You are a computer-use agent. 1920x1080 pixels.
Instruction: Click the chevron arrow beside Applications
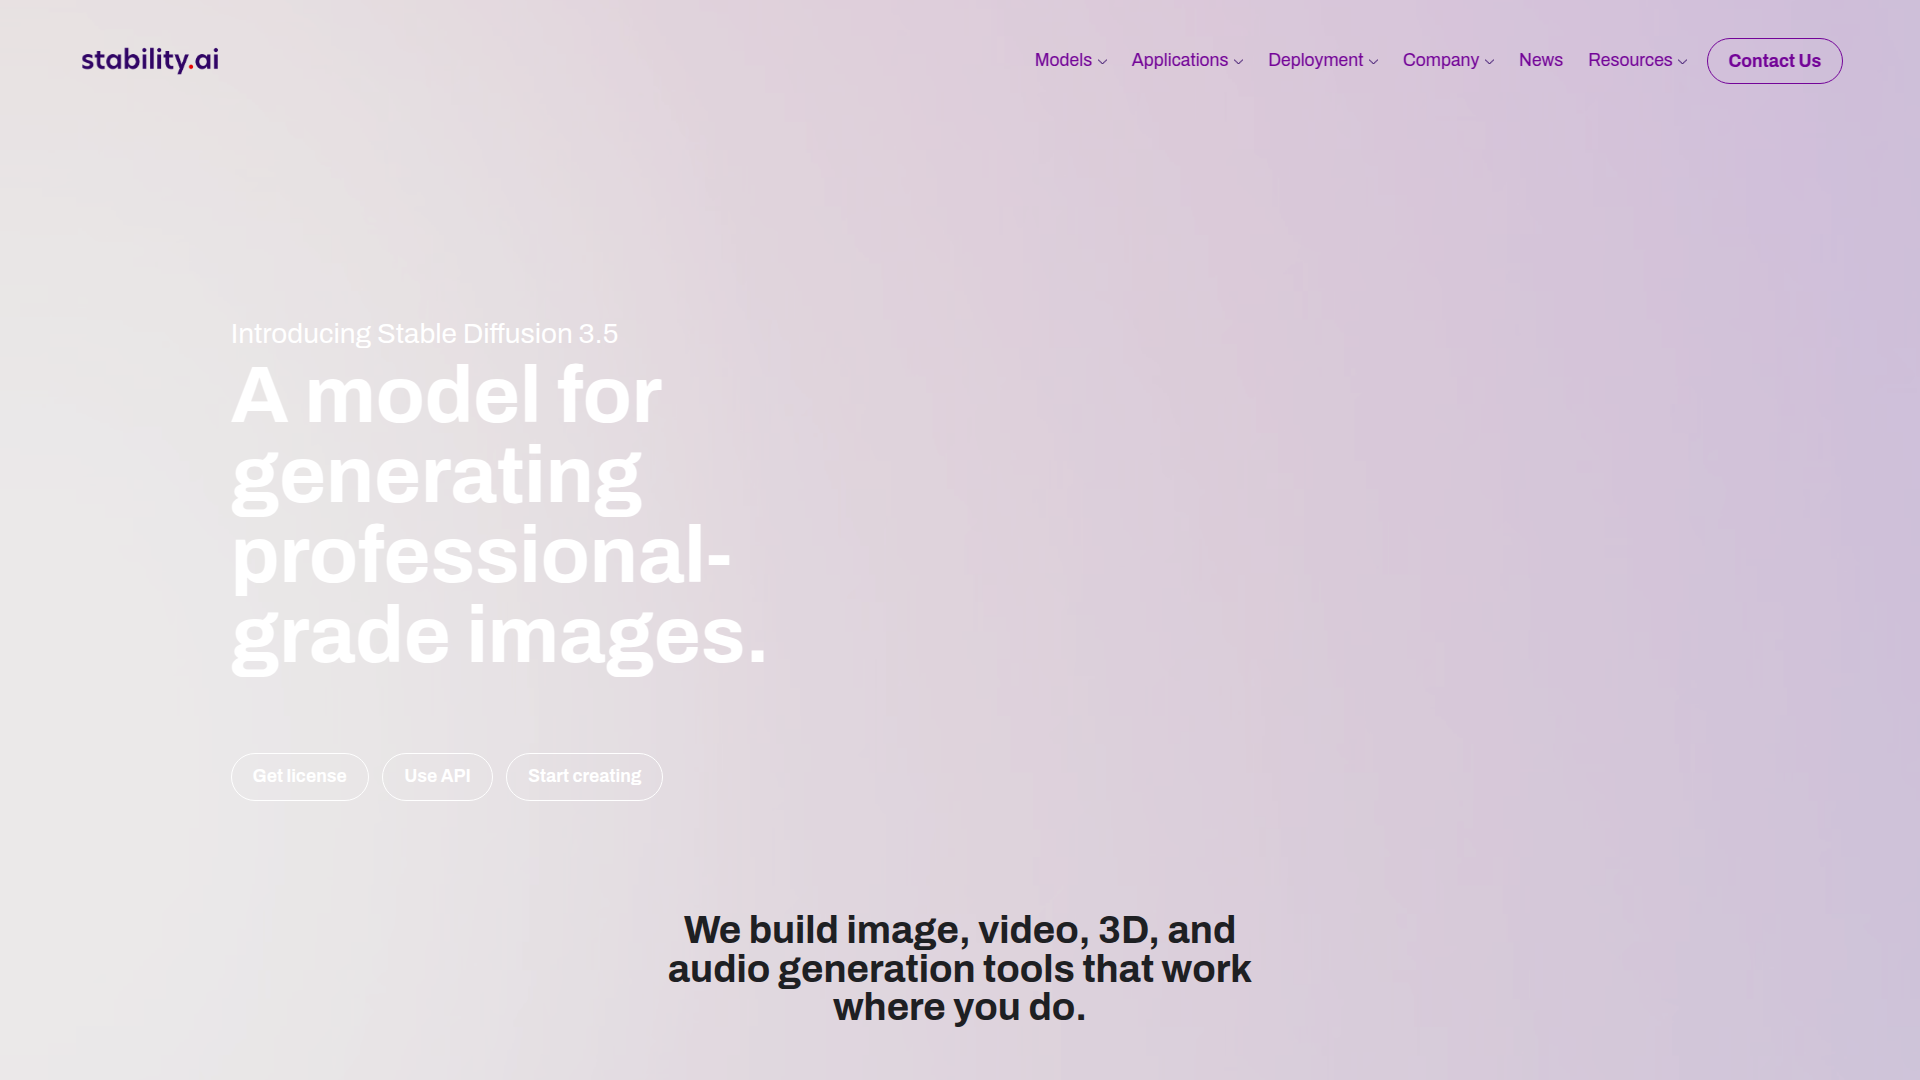click(1238, 62)
